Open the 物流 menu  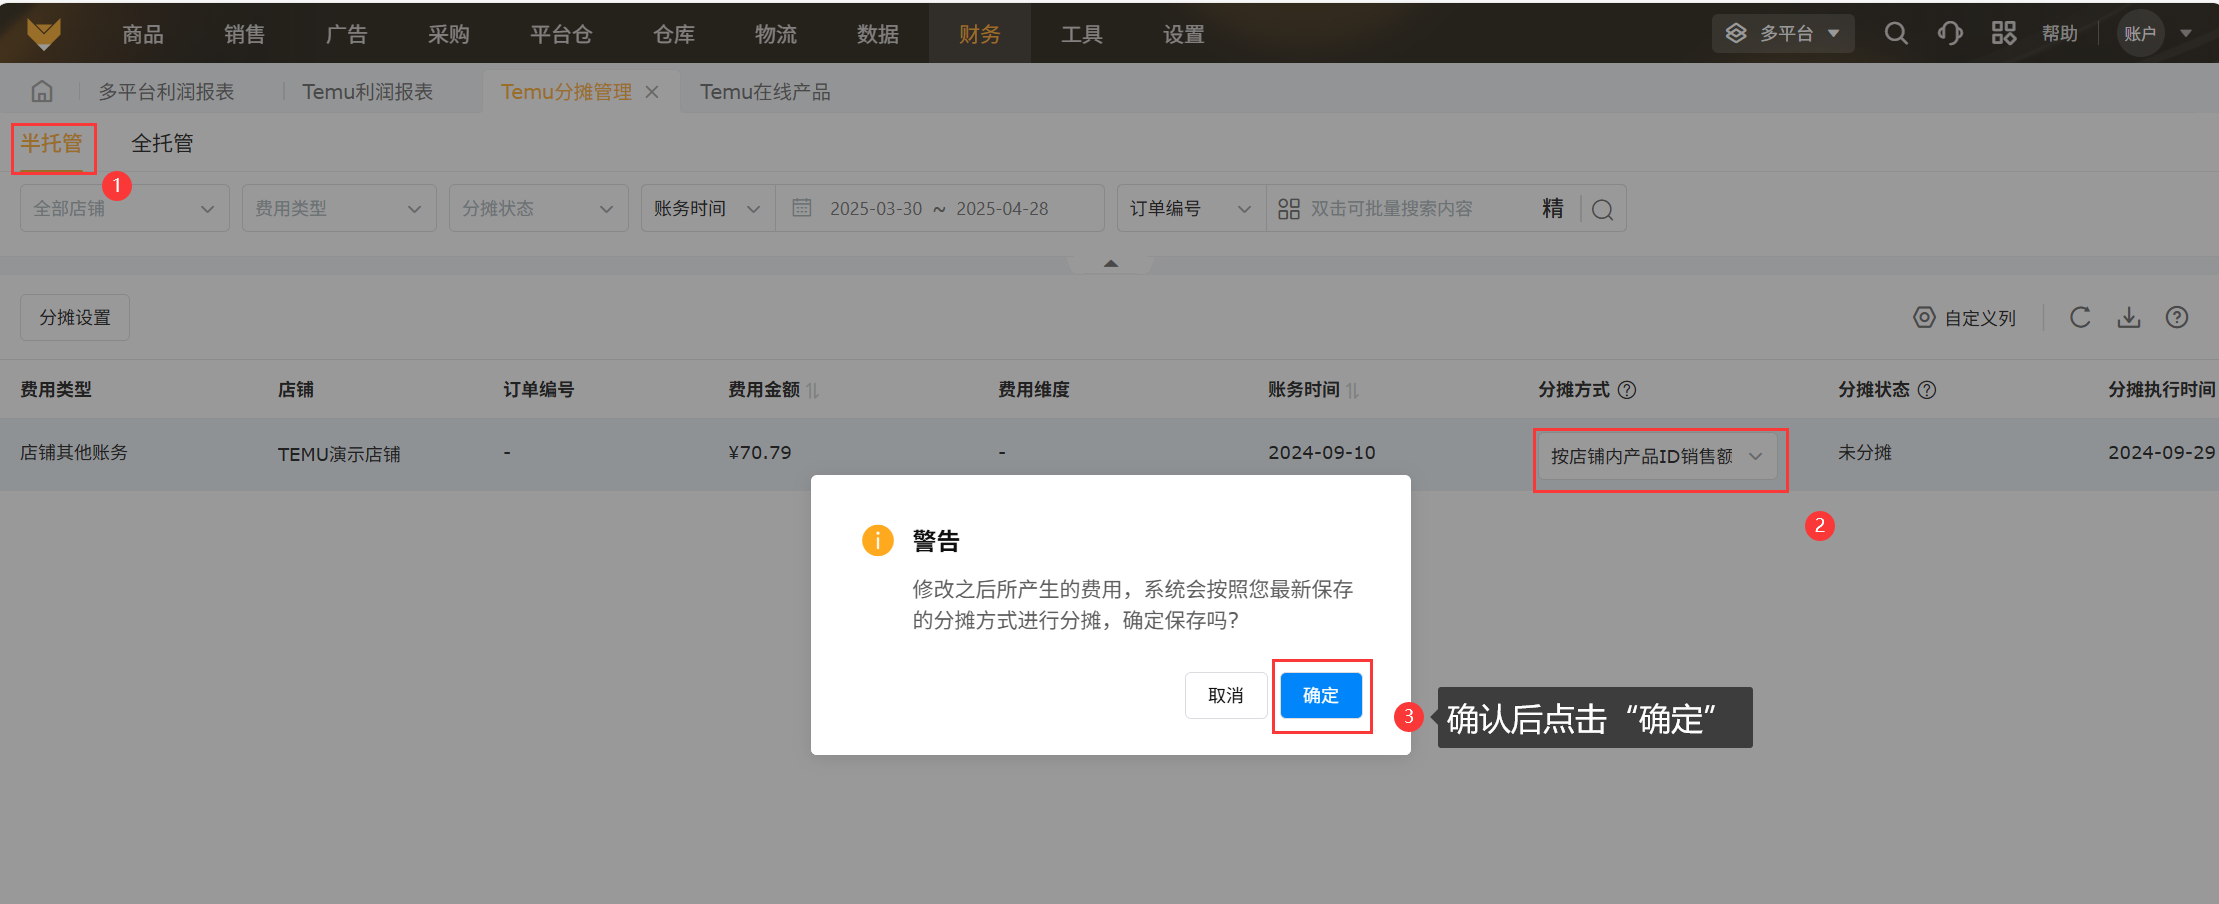click(776, 34)
